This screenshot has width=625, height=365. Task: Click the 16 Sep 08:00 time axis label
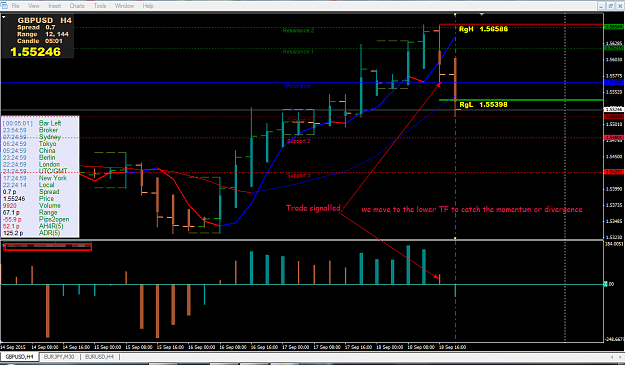(x=233, y=347)
